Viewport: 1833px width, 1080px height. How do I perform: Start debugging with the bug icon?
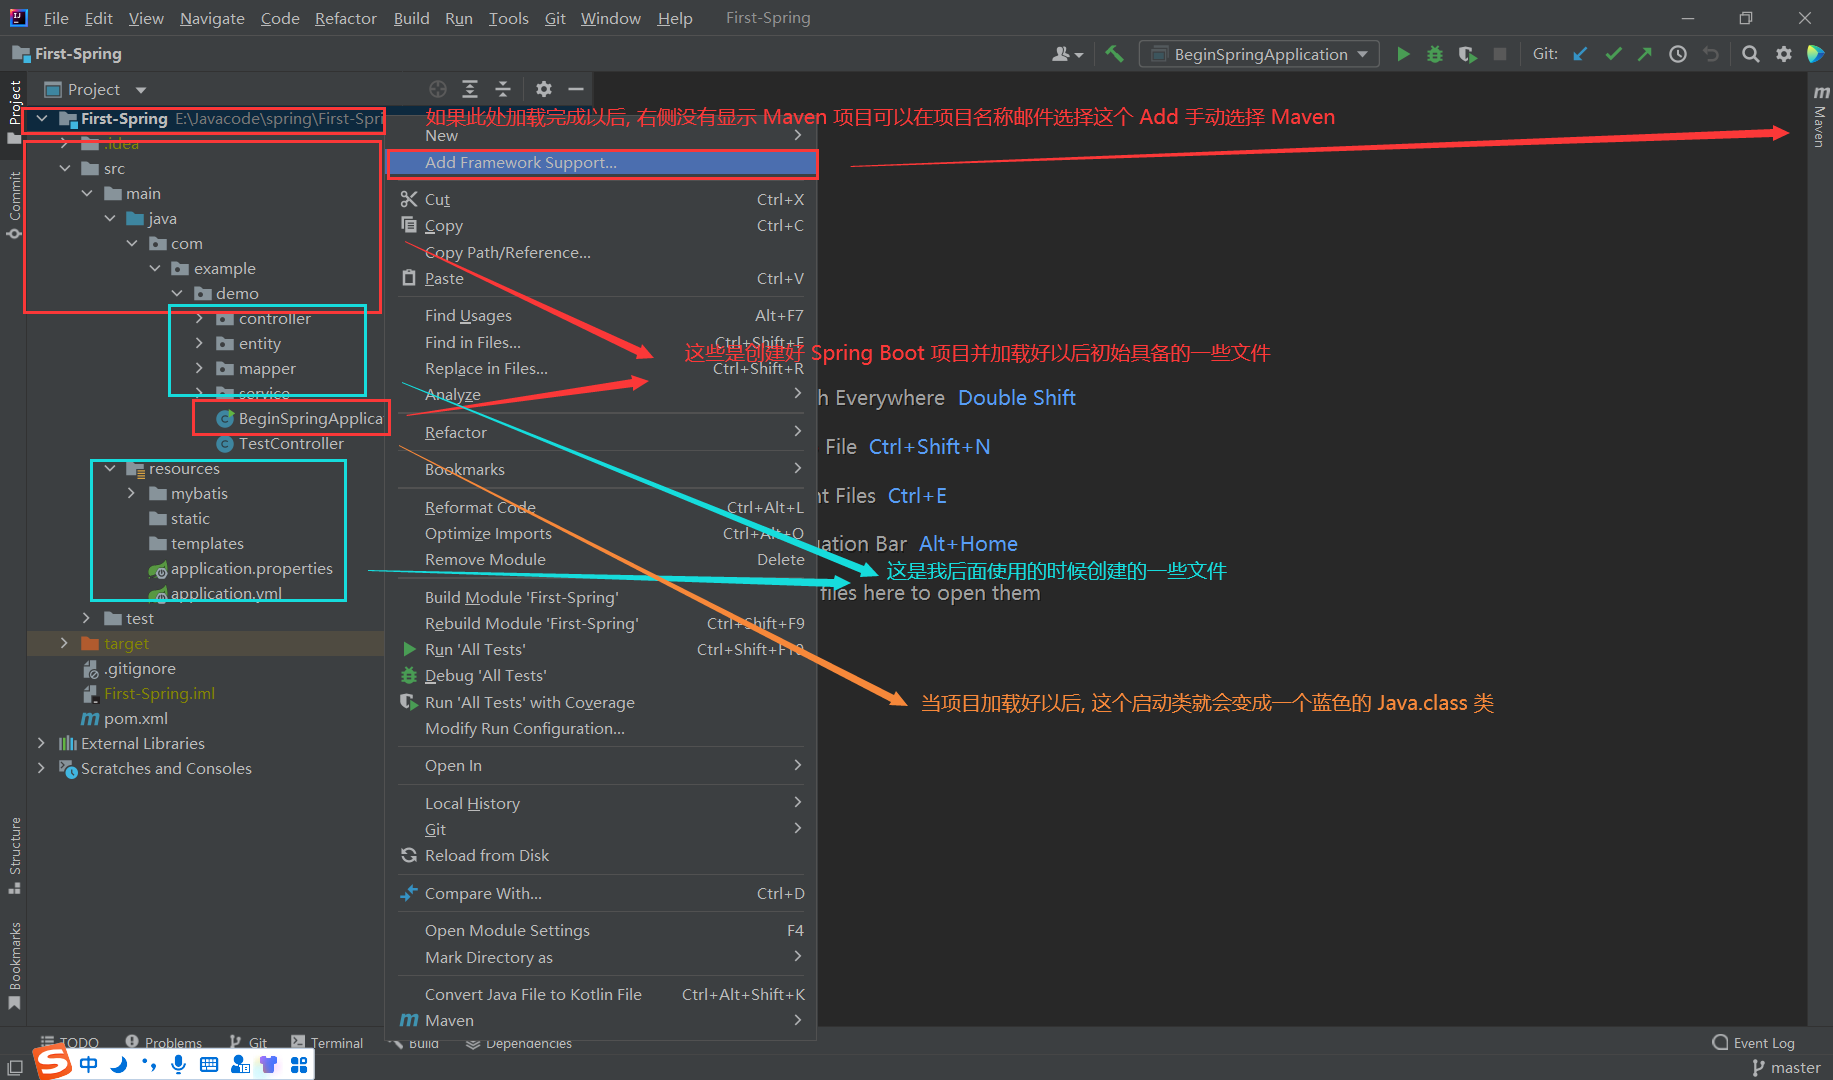click(1435, 54)
